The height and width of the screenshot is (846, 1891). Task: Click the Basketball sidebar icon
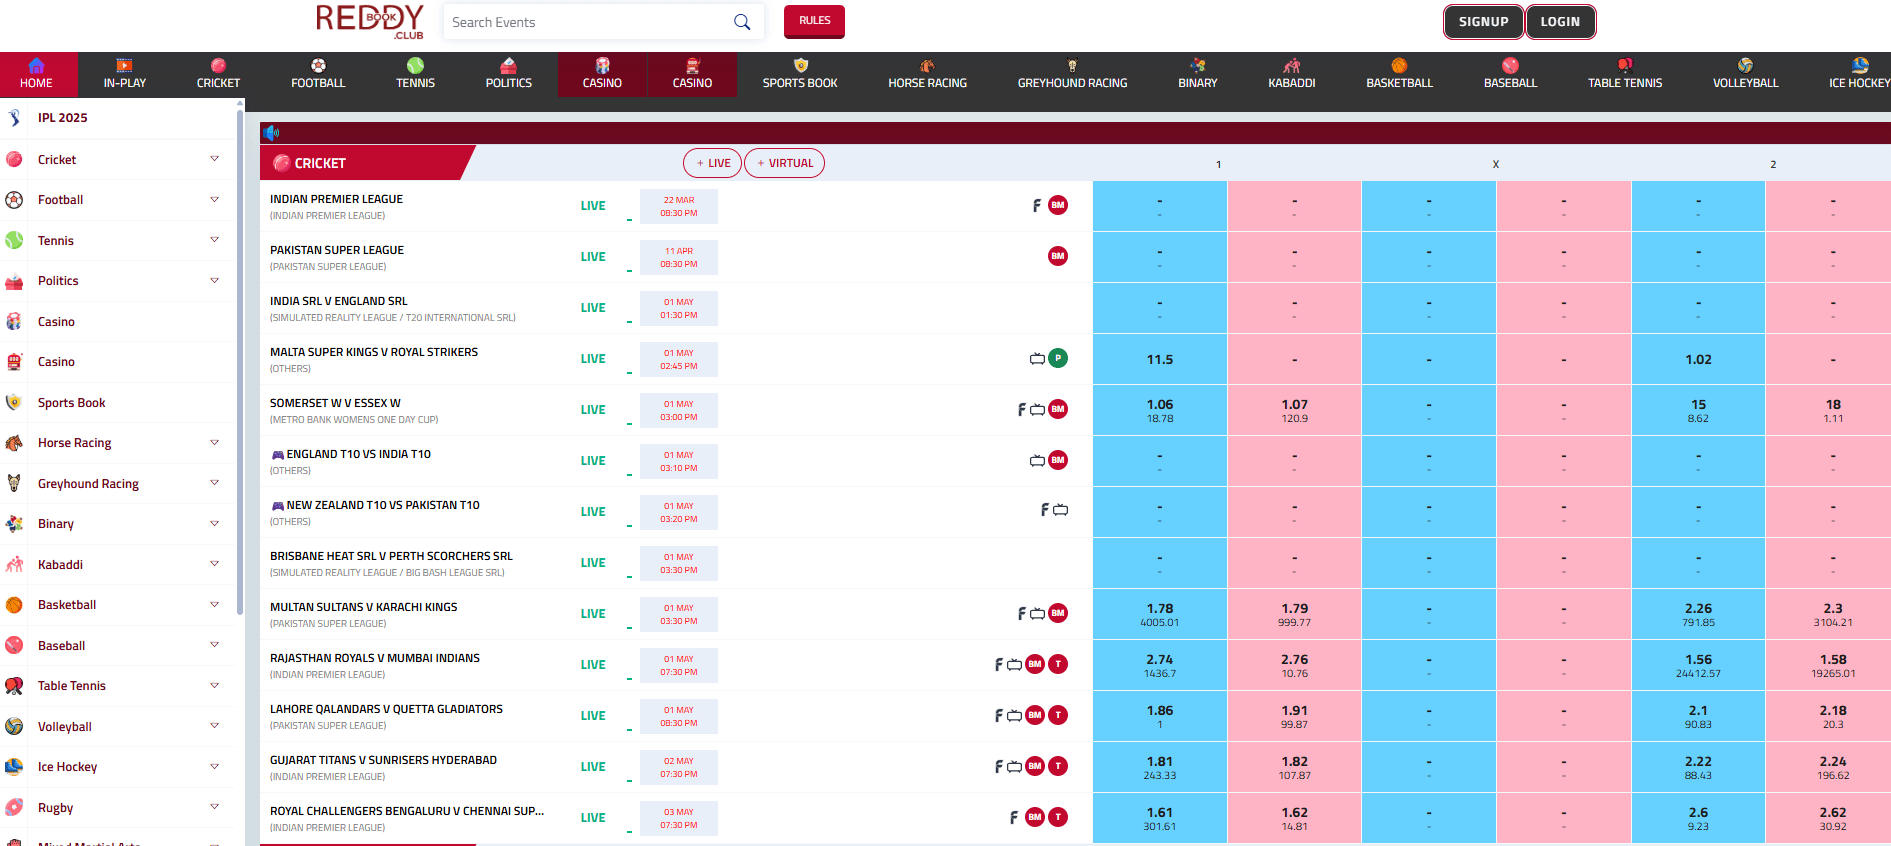pyautogui.click(x=14, y=605)
